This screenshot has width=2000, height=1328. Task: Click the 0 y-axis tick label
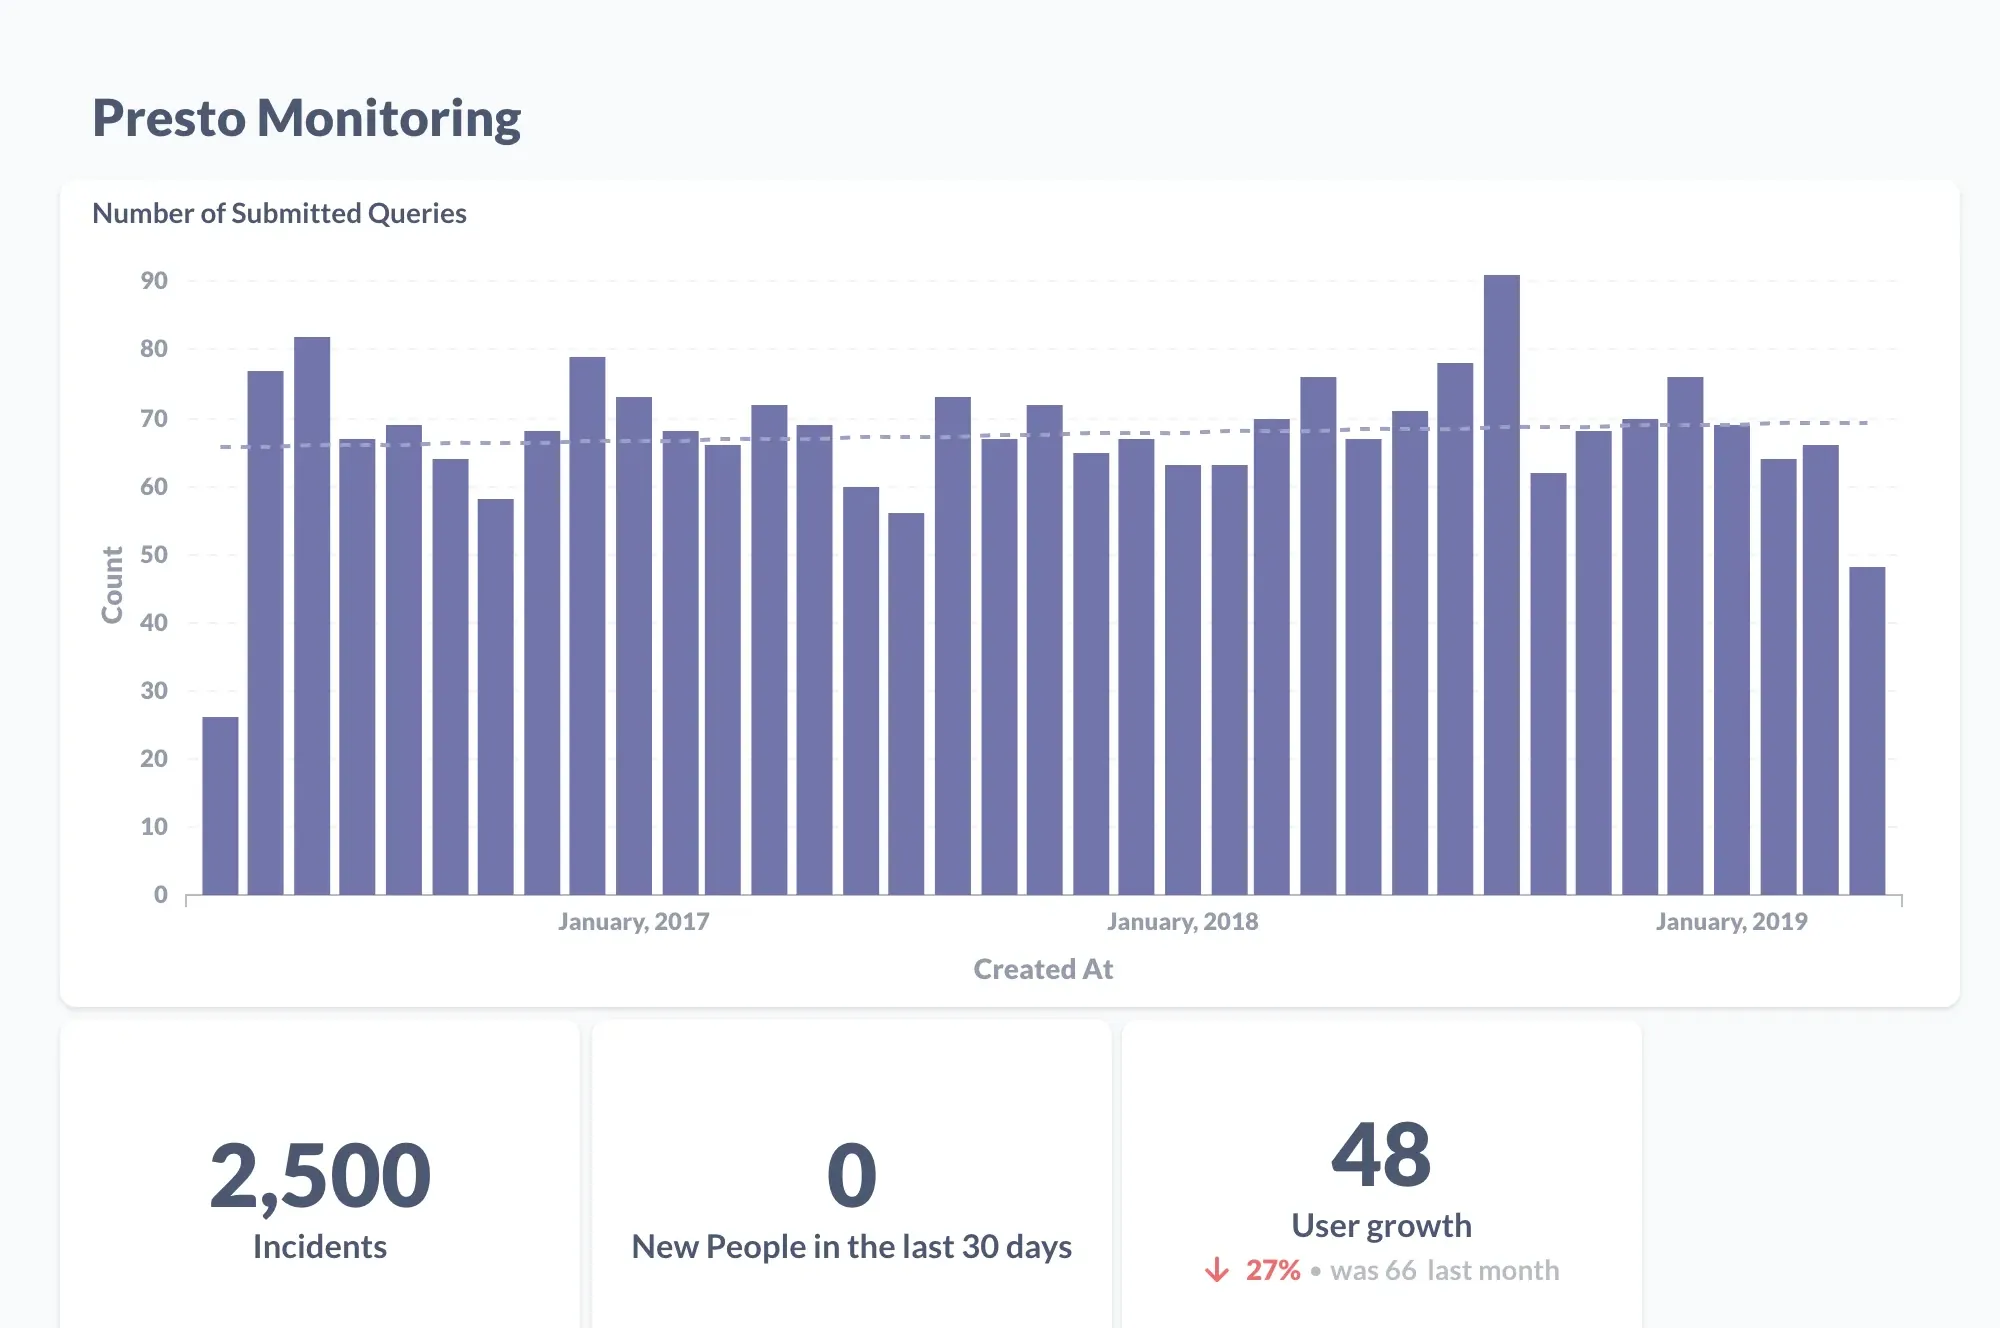coord(161,894)
